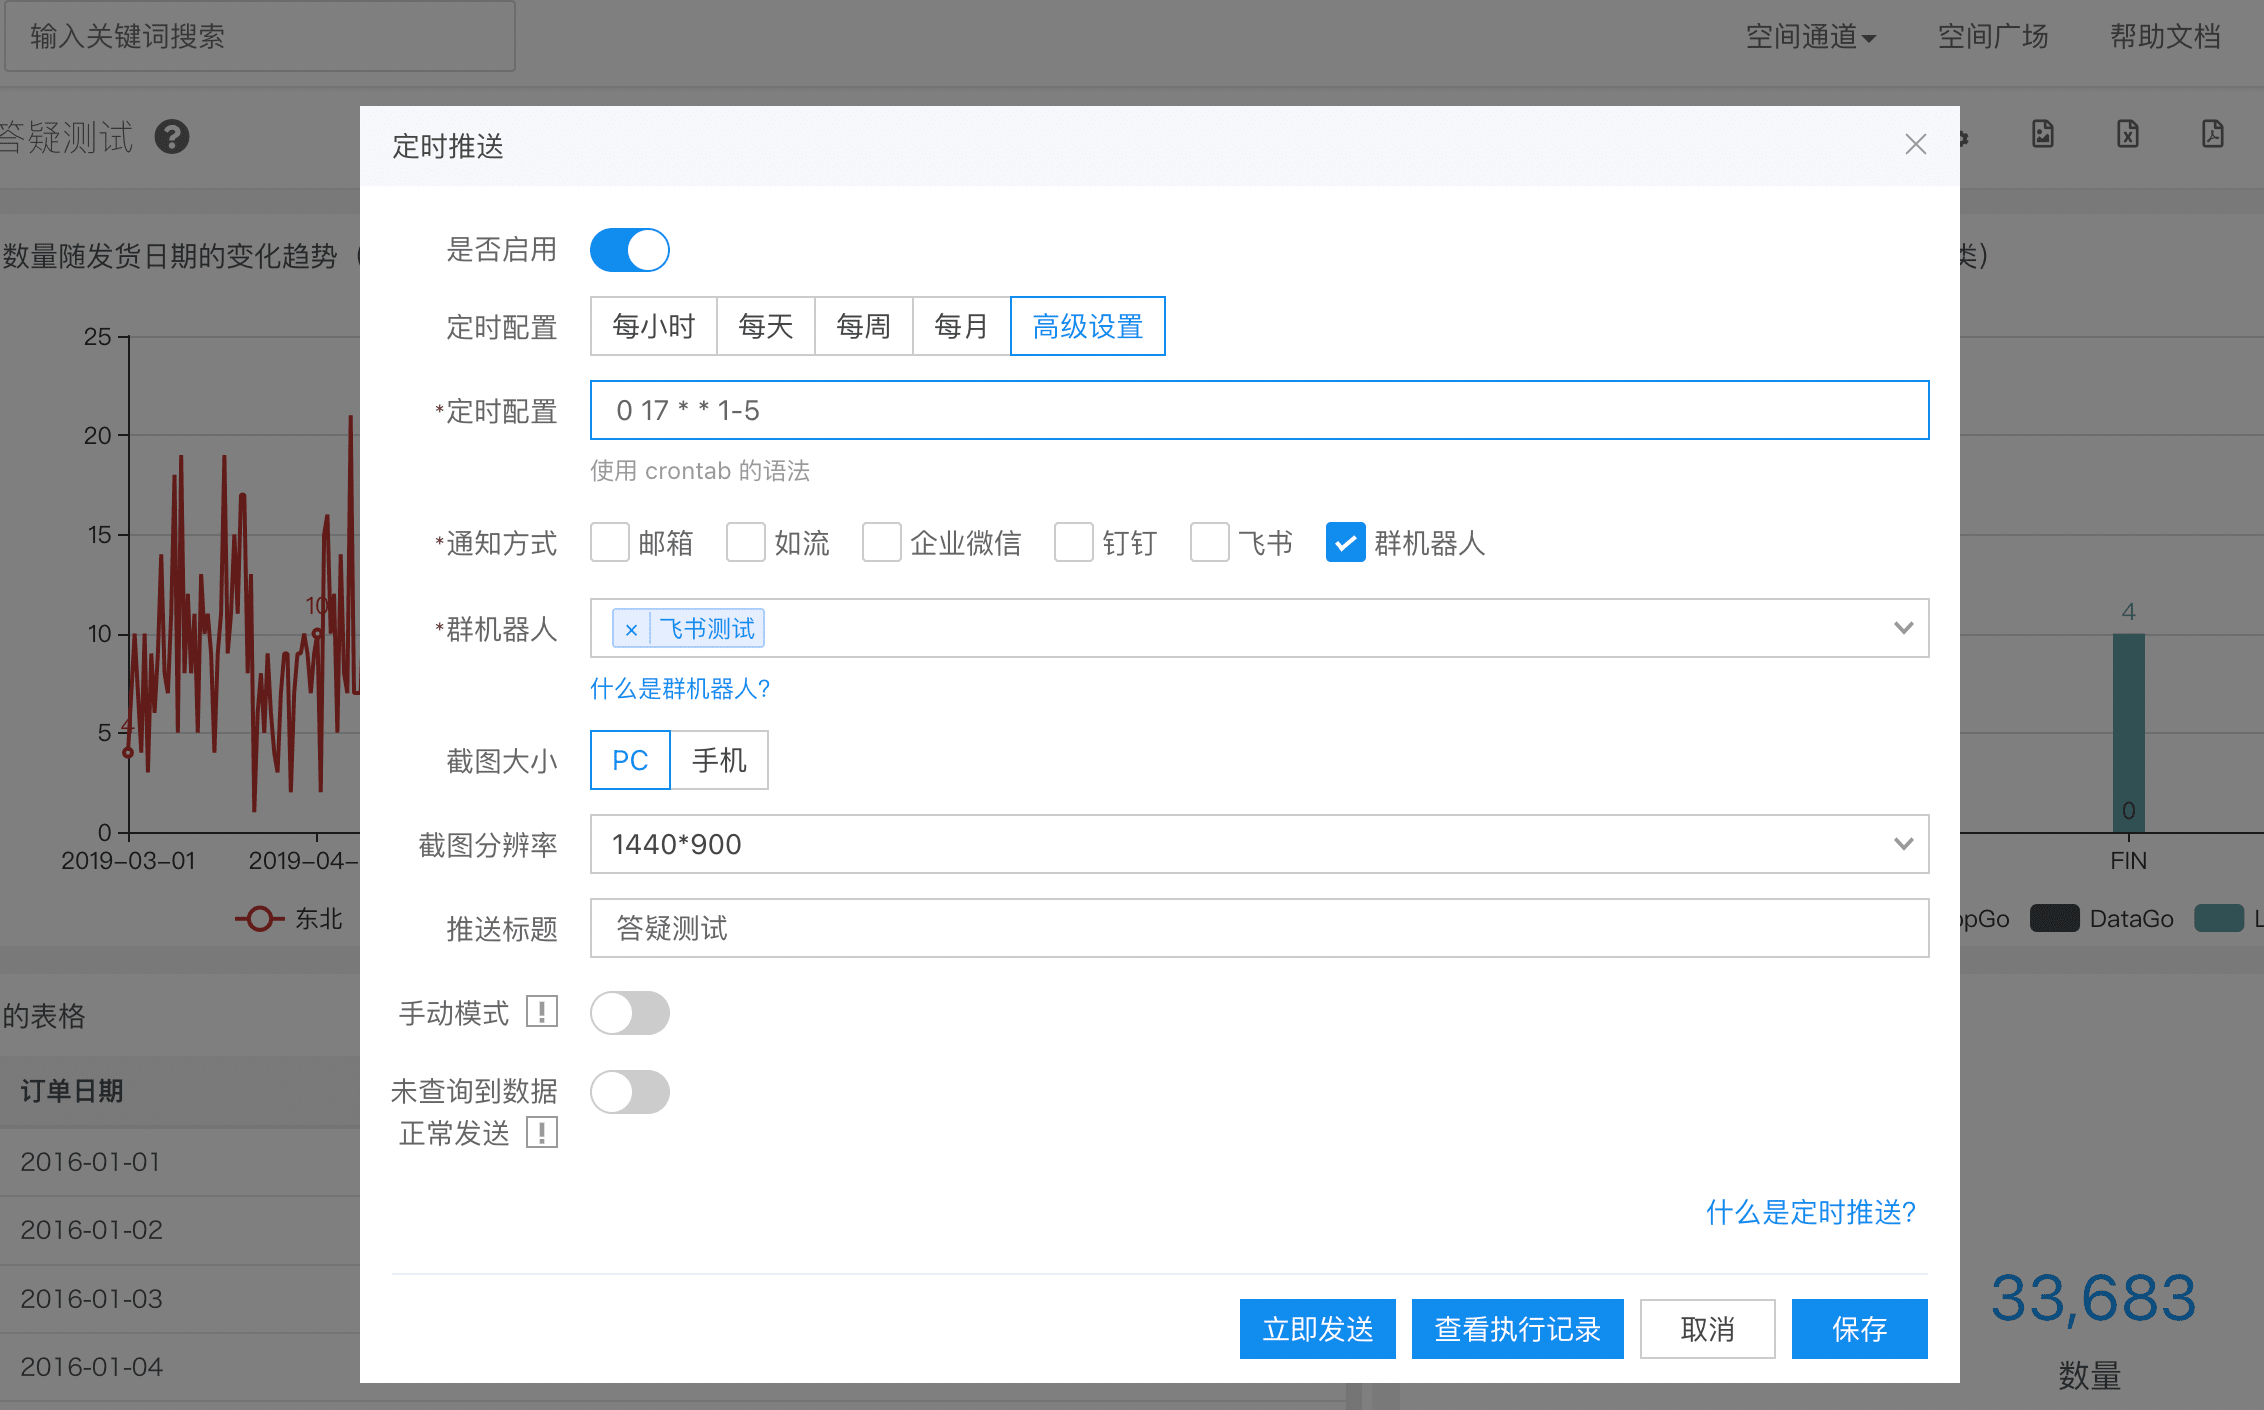The image size is (2264, 1410).
Task: Check the 钉钉 notification checkbox
Action: pyautogui.click(x=1074, y=542)
